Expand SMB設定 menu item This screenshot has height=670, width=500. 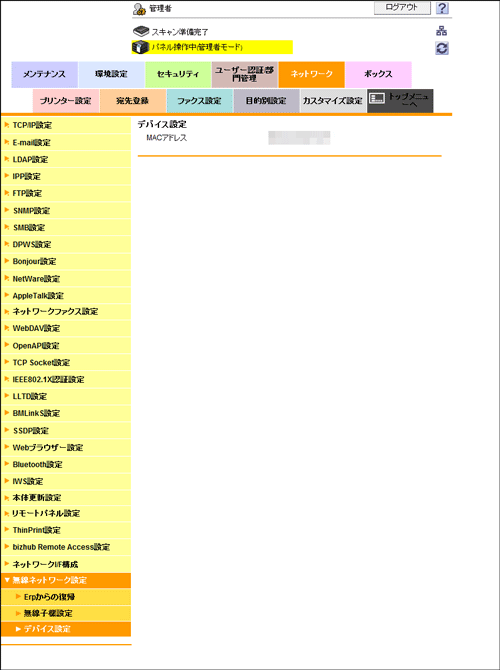click(x=66, y=228)
